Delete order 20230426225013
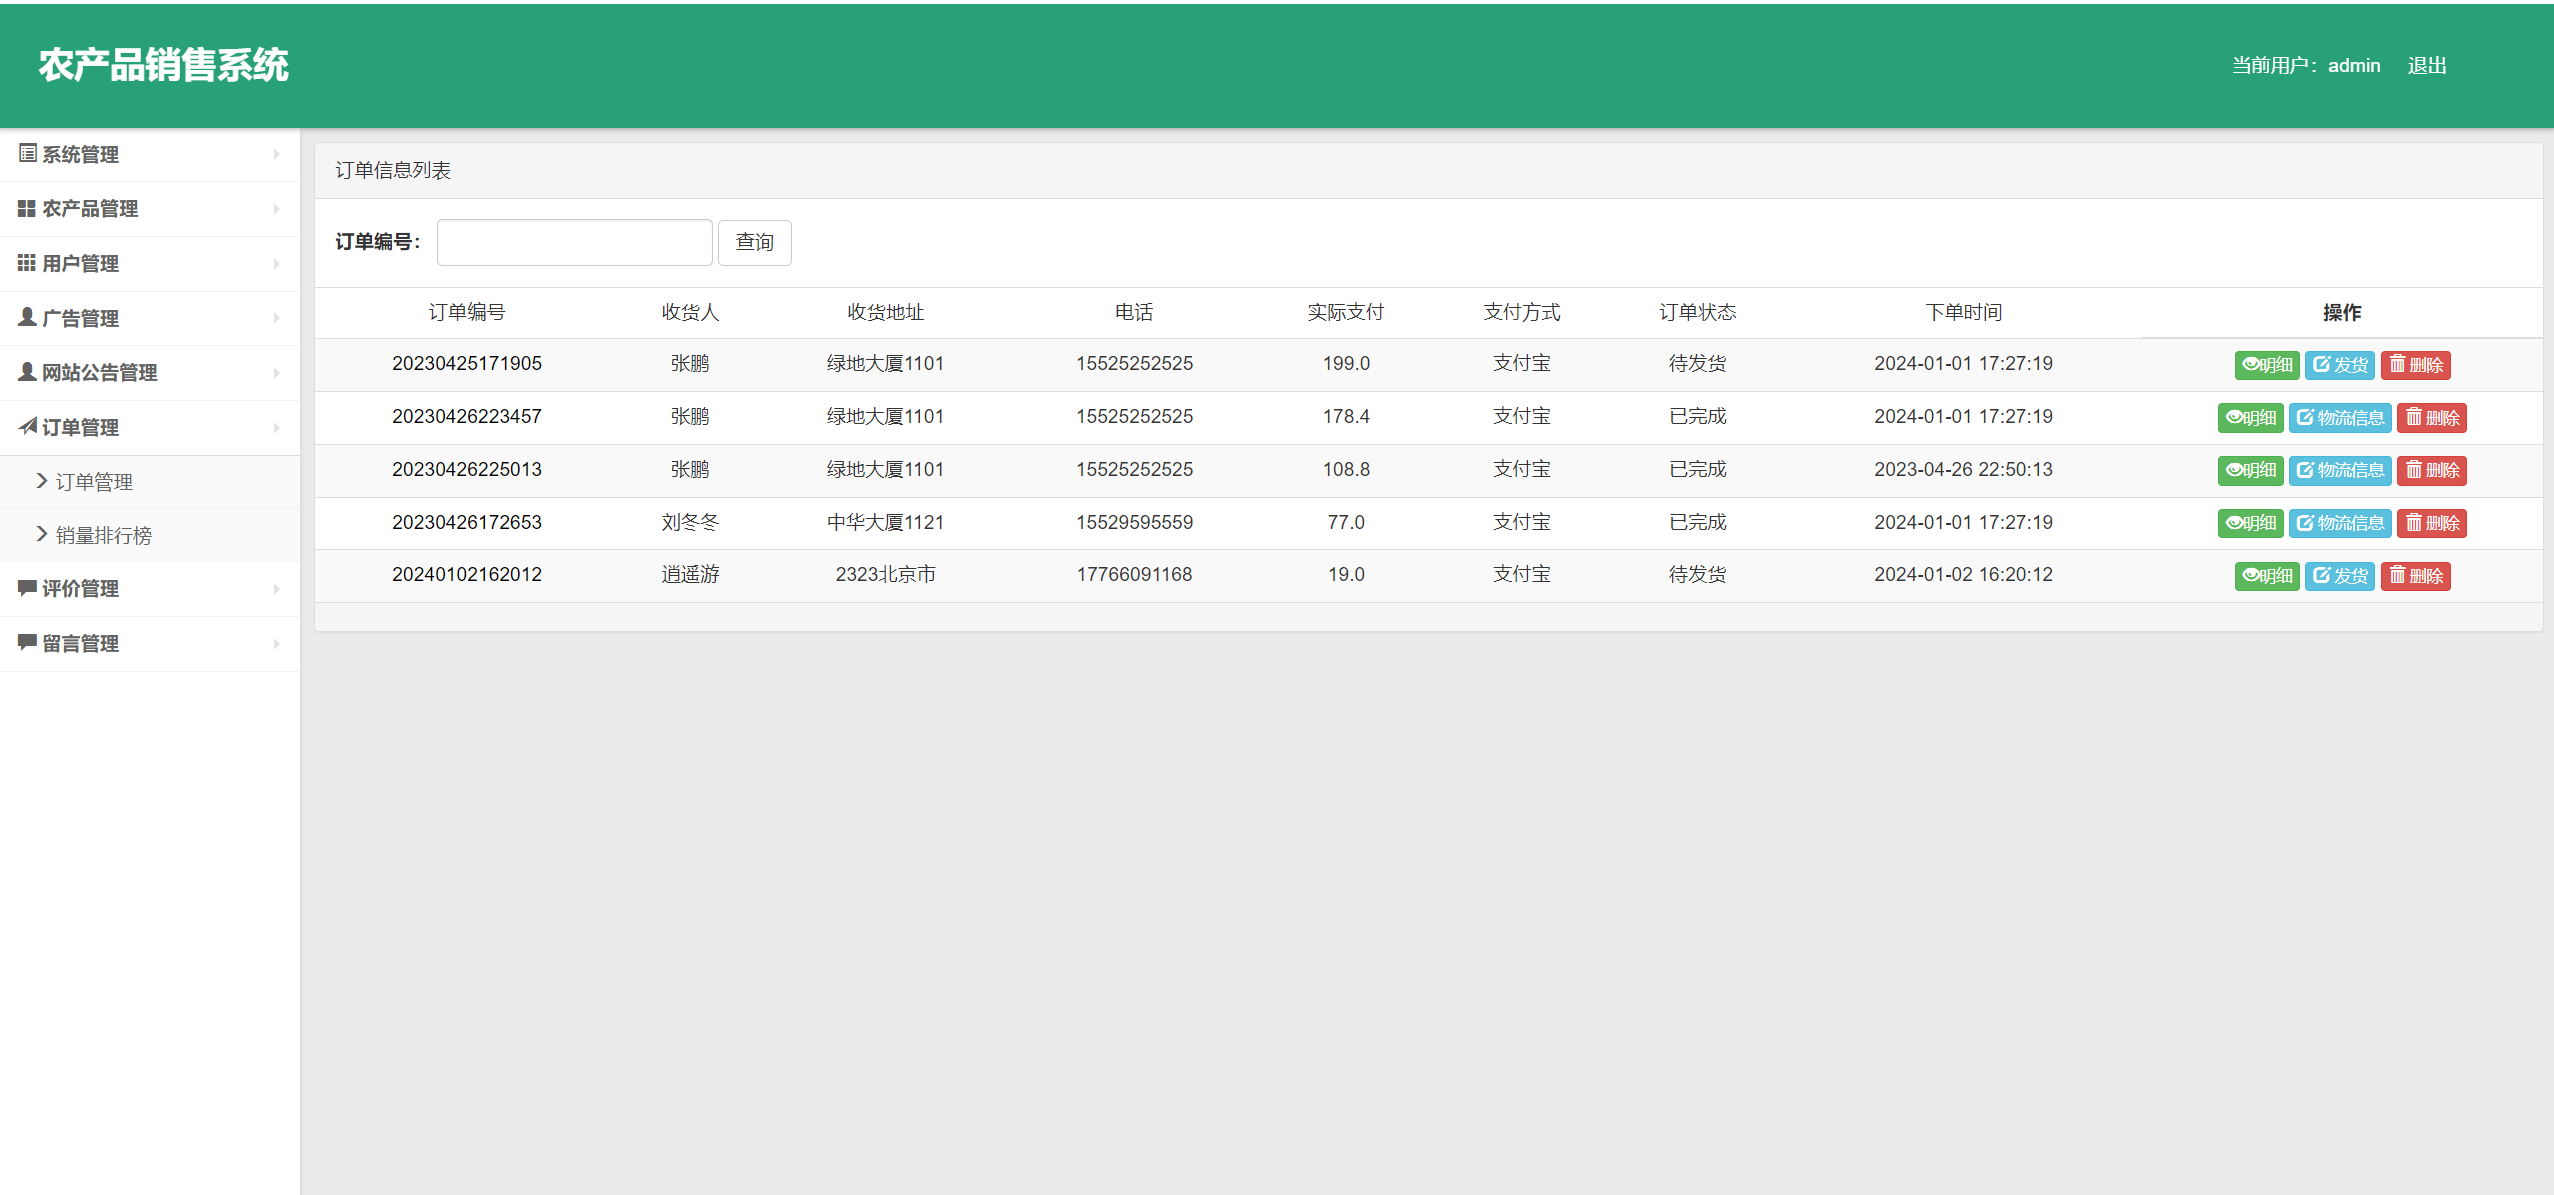 (x=2431, y=470)
